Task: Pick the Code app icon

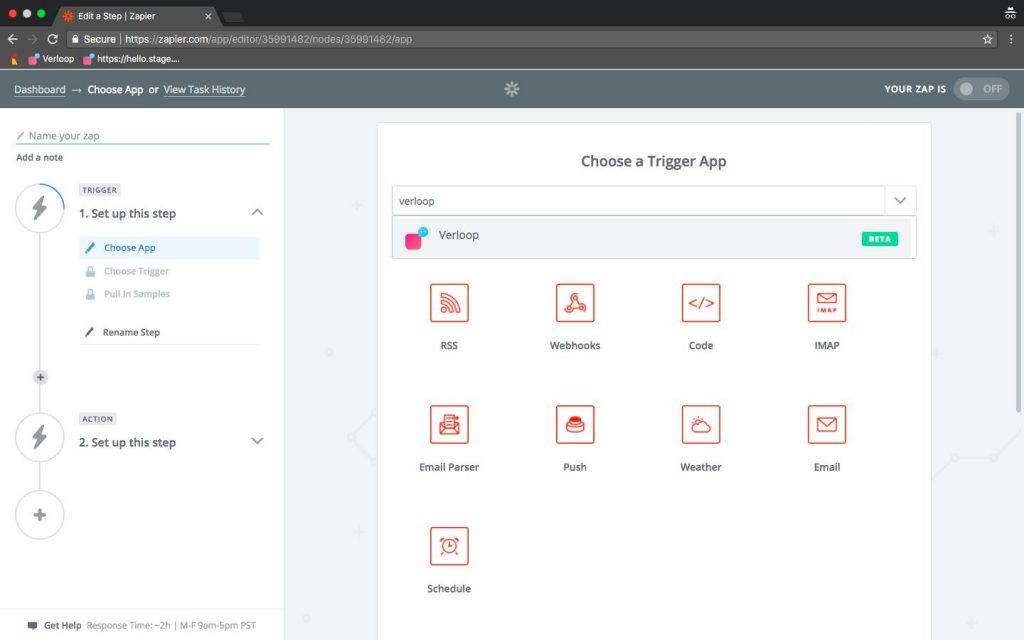Action: point(701,302)
